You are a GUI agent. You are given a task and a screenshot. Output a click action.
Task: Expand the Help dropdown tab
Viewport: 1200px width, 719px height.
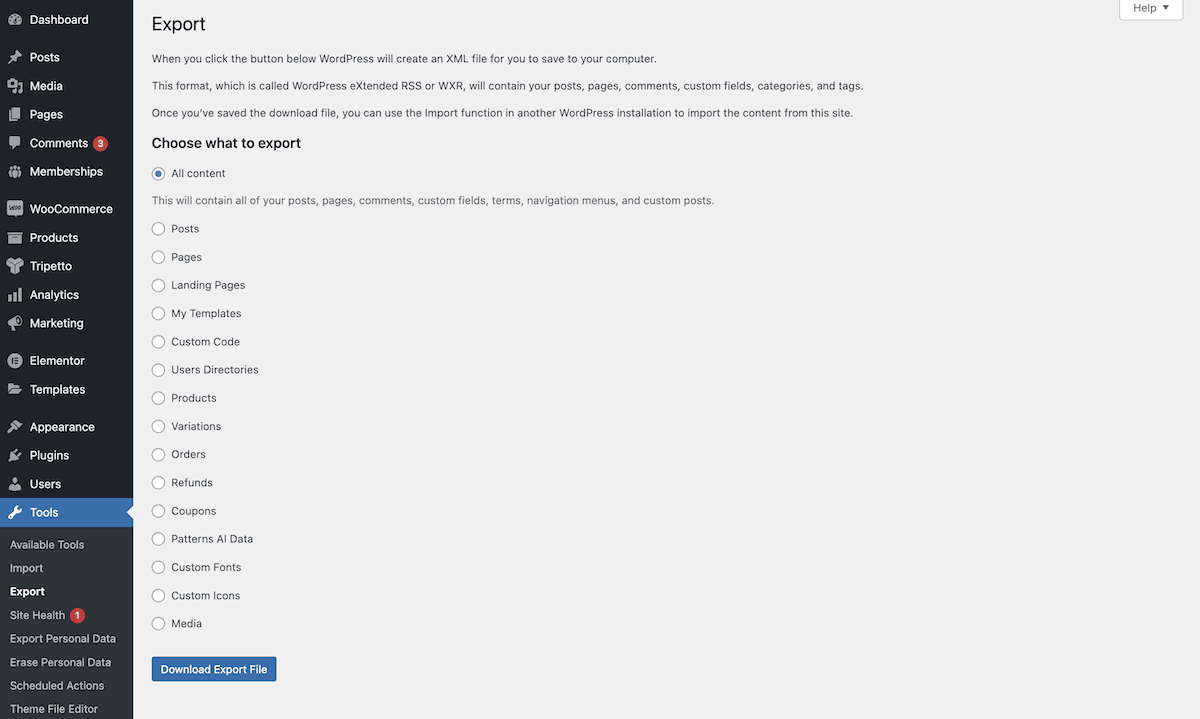click(1151, 9)
